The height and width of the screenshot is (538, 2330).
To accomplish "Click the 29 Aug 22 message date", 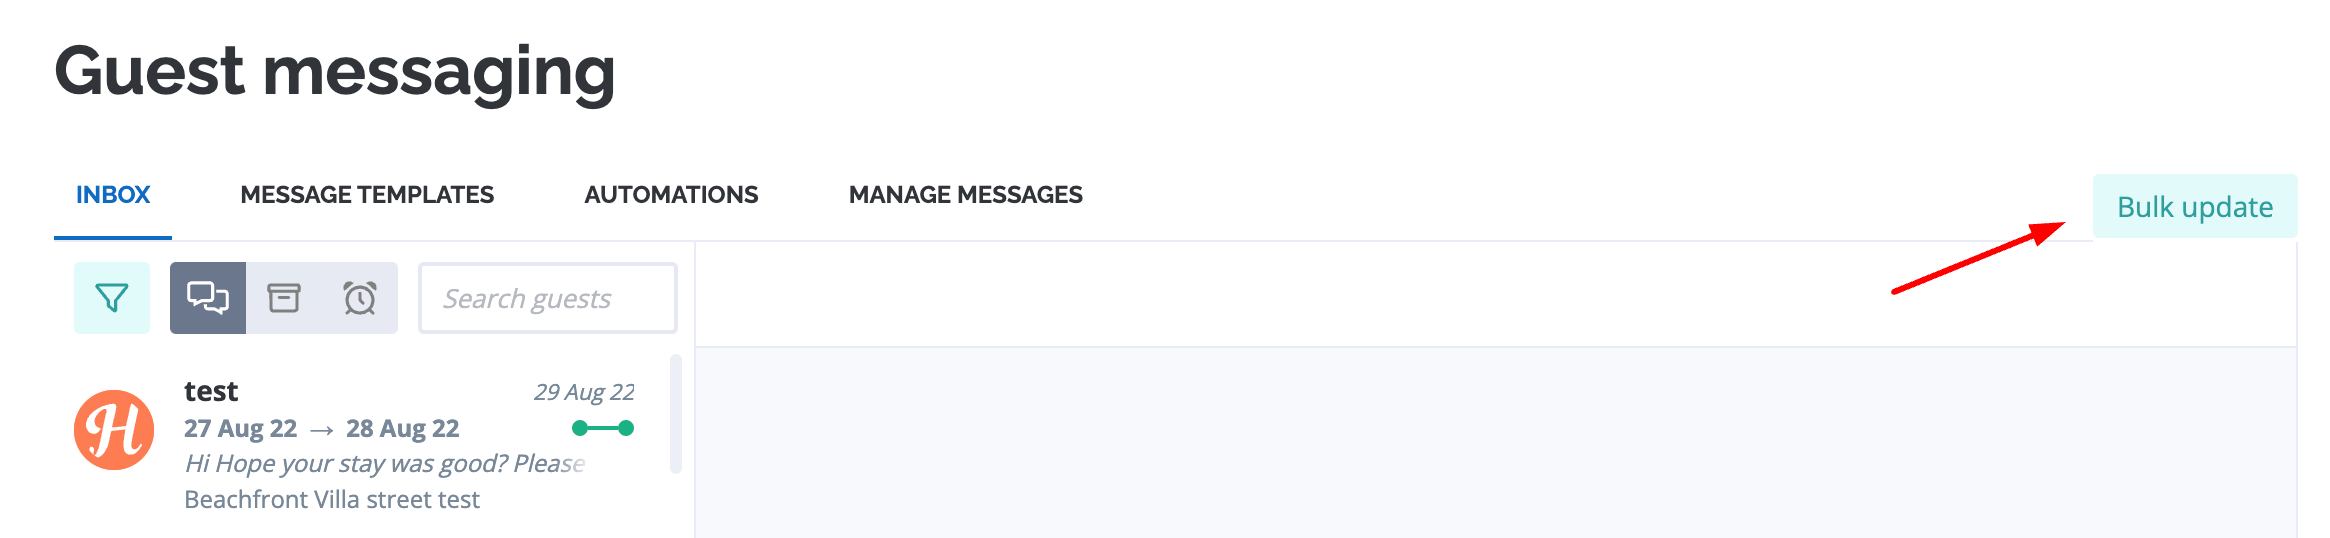I will [x=584, y=392].
